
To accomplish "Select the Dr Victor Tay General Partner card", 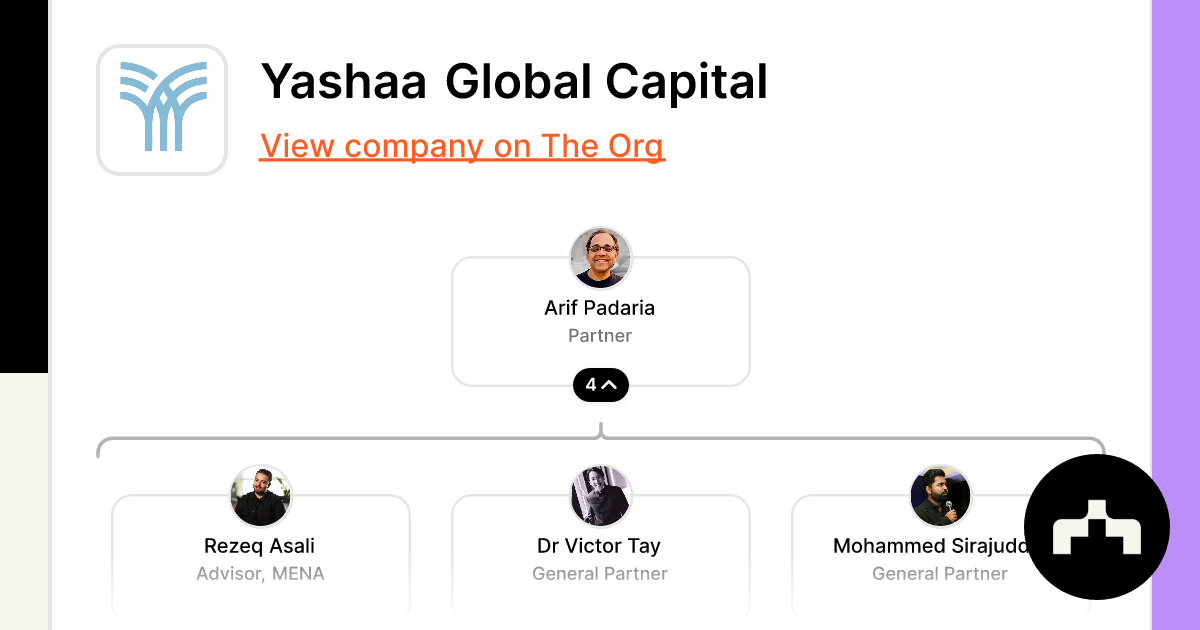I will [600, 558].
